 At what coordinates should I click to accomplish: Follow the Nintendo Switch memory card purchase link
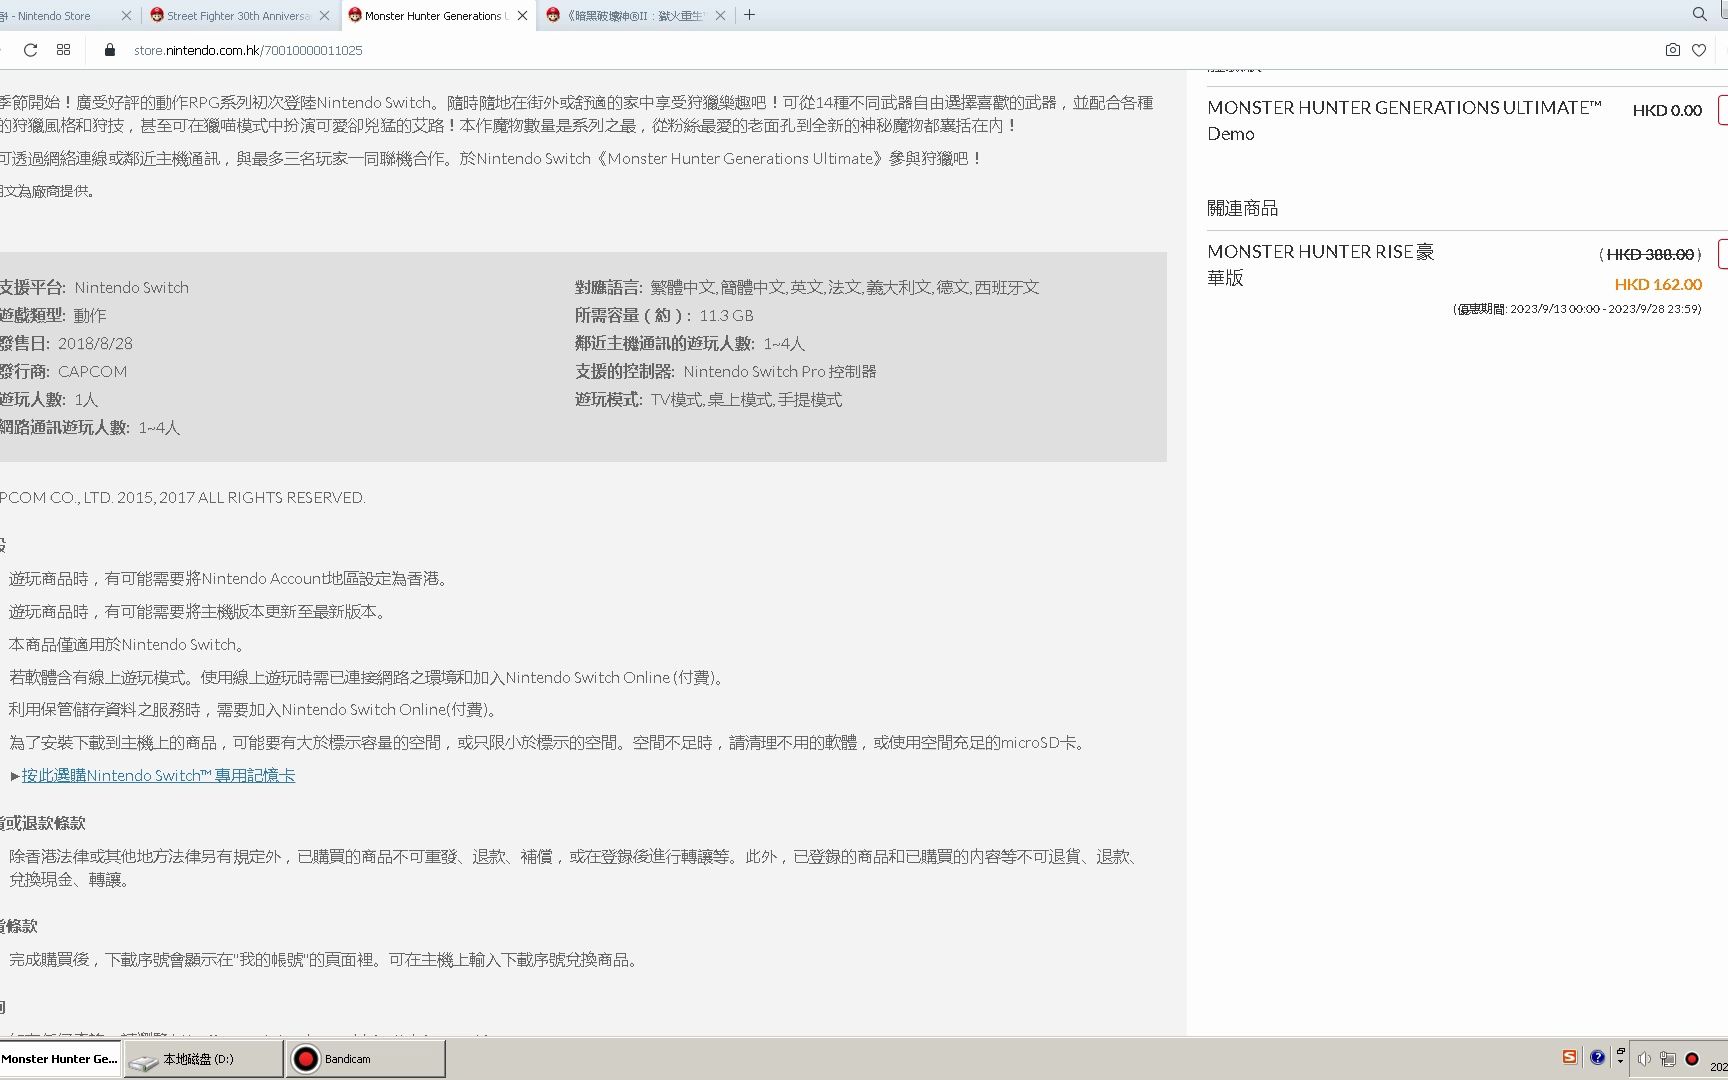[x=157, y=775]
